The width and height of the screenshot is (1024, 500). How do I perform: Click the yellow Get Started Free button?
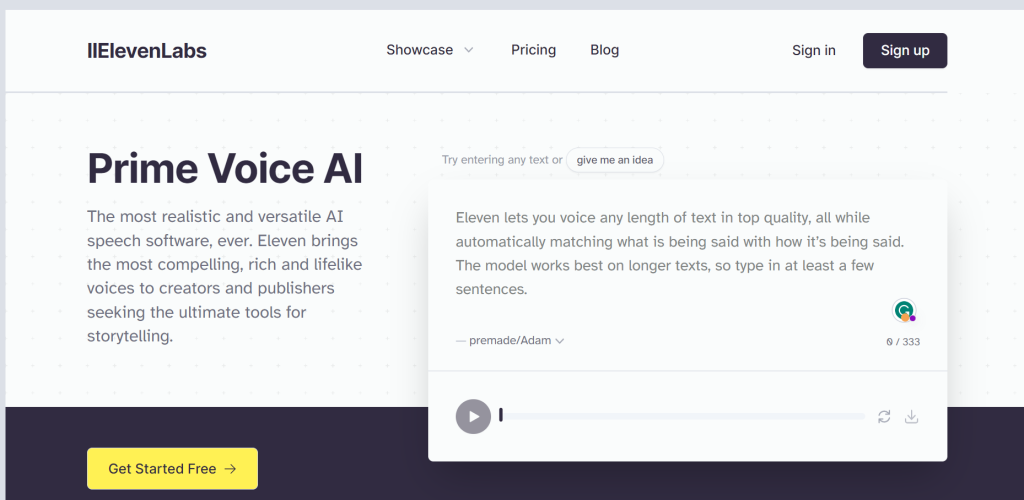click(172, 469)
